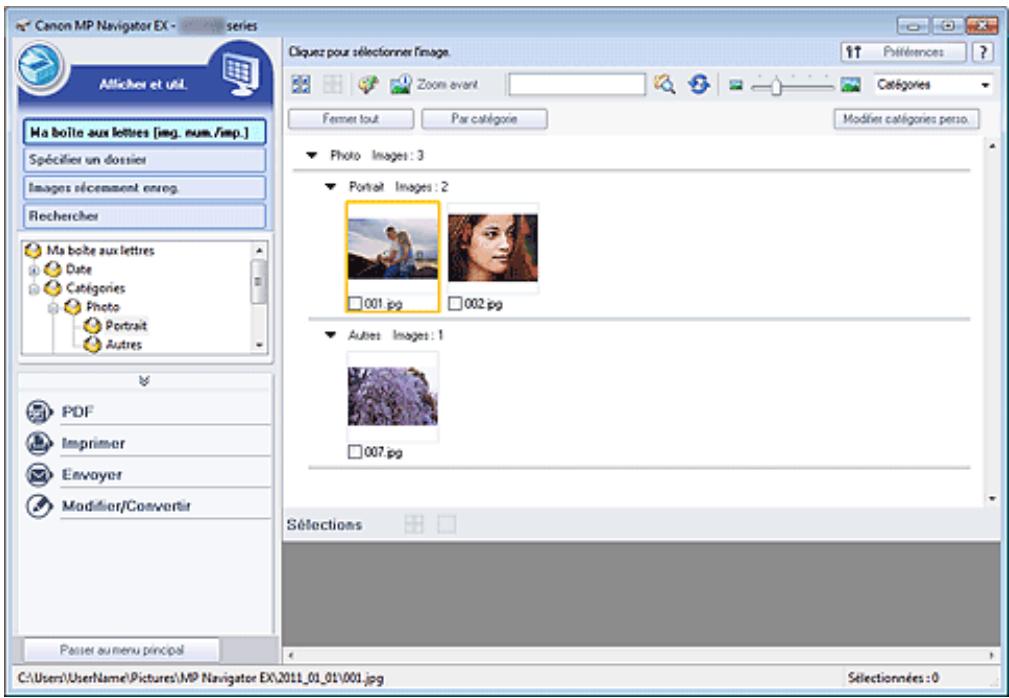The height and width of the screenshot is (698, 1009).
Task: Open the Catégories sort dropdown
Action: point(932,84)
